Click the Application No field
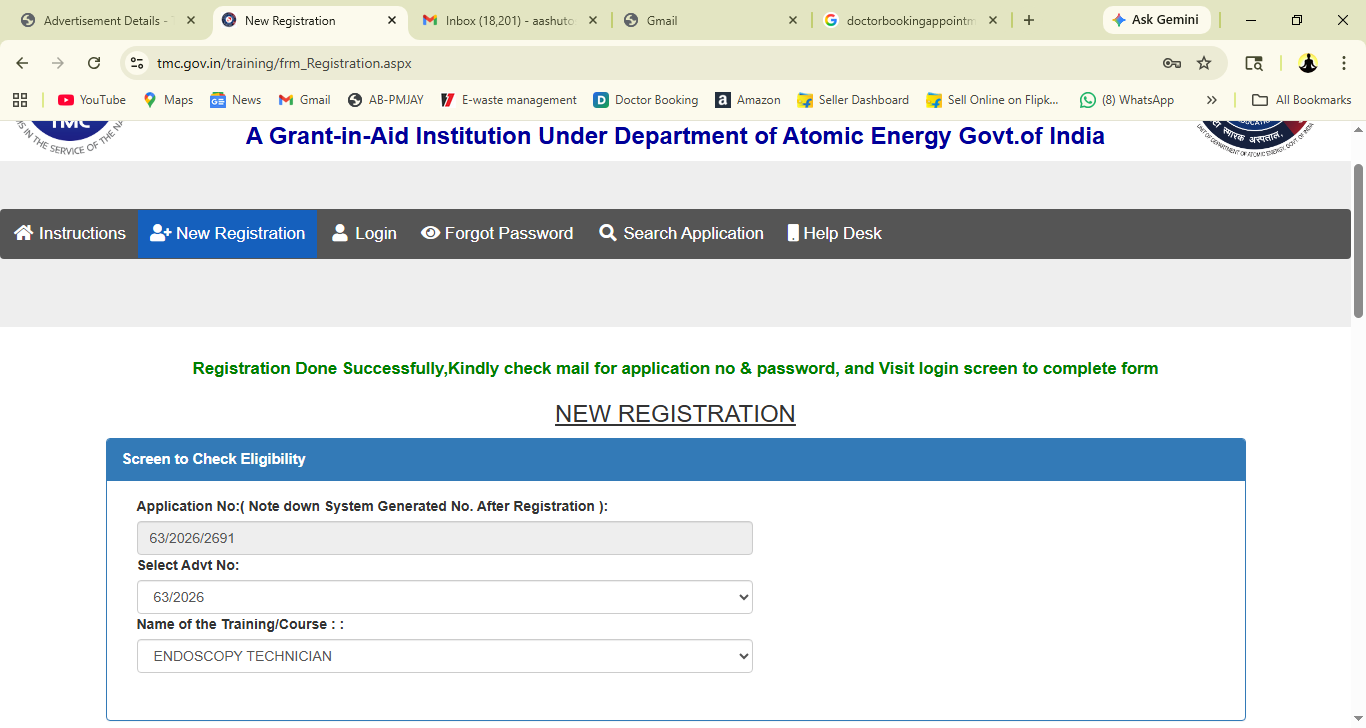1366x728 pixels. coord(445,538)
